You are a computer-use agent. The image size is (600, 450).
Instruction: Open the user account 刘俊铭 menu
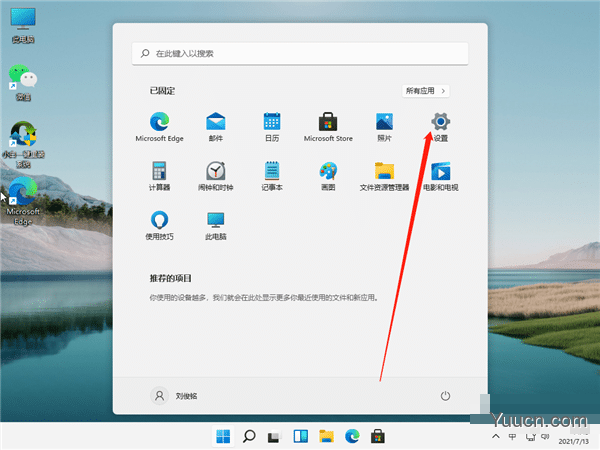click(174, 396)
